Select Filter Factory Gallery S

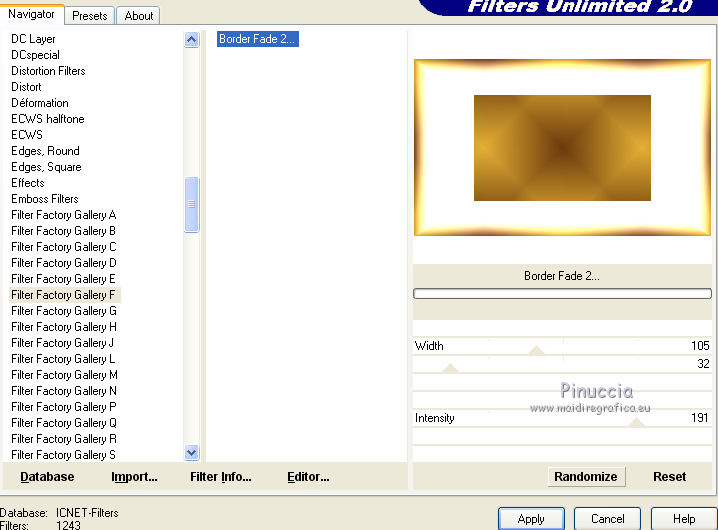[63, 455]
